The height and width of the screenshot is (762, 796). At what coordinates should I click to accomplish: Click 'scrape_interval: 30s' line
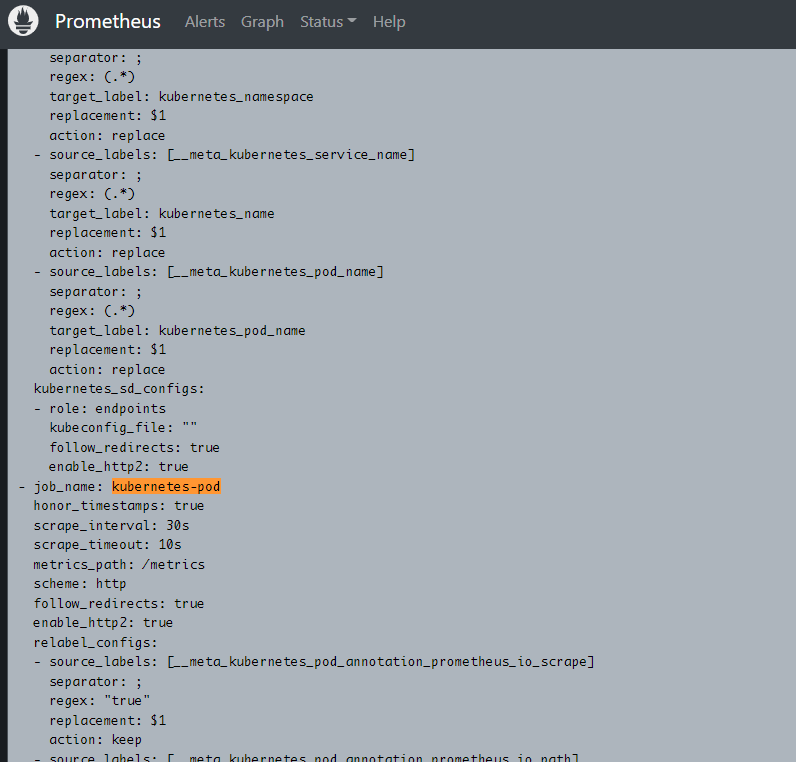[x=111, y=525]
